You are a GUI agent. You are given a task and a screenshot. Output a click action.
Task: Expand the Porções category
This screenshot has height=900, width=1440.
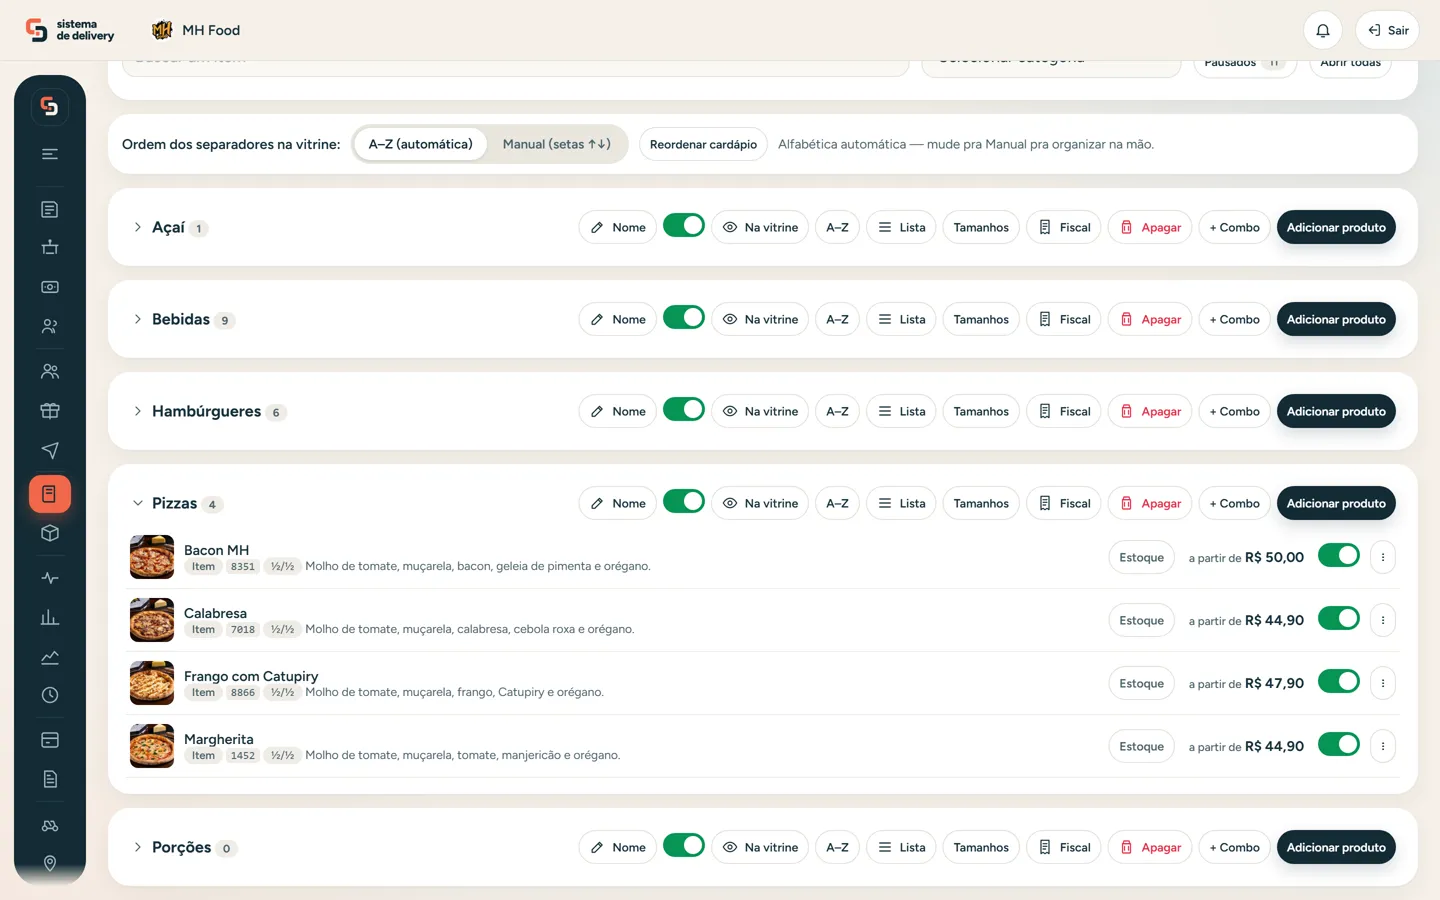[138, 847]
